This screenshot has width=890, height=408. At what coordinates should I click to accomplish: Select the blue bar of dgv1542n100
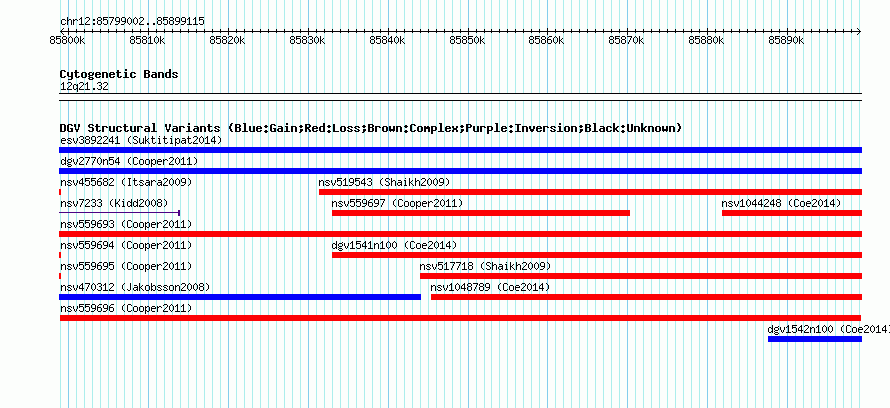(x=815, y=339)
